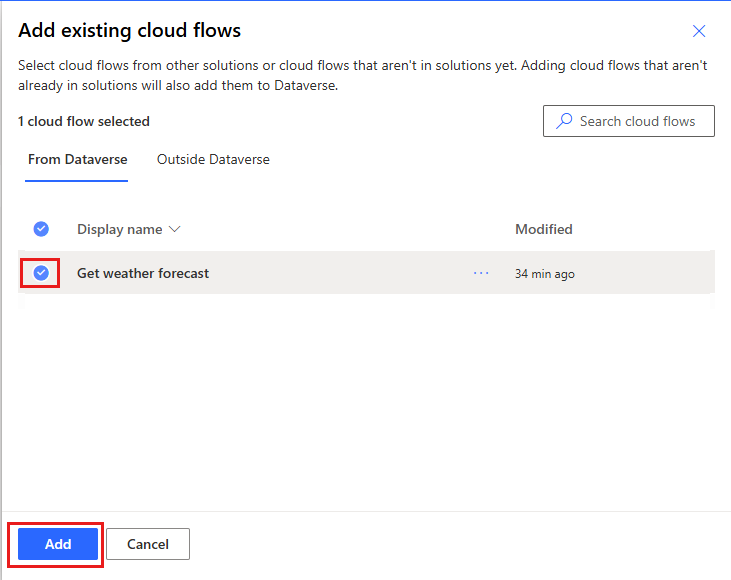Focus the Search cloud flows field

coord(637,121)
